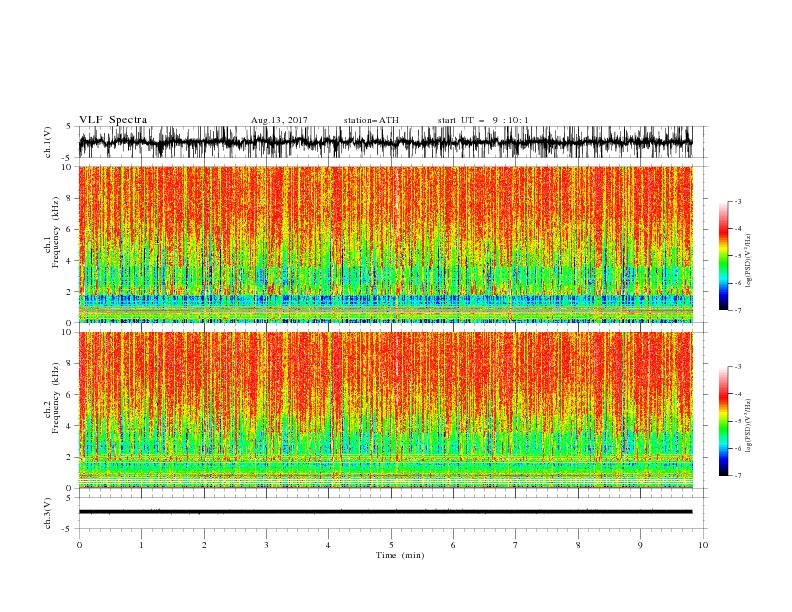Viewport: 792px width, 612px height.
Task: Click the ch.2 frequency axis '6' tick
Action: tap(70, 395)
